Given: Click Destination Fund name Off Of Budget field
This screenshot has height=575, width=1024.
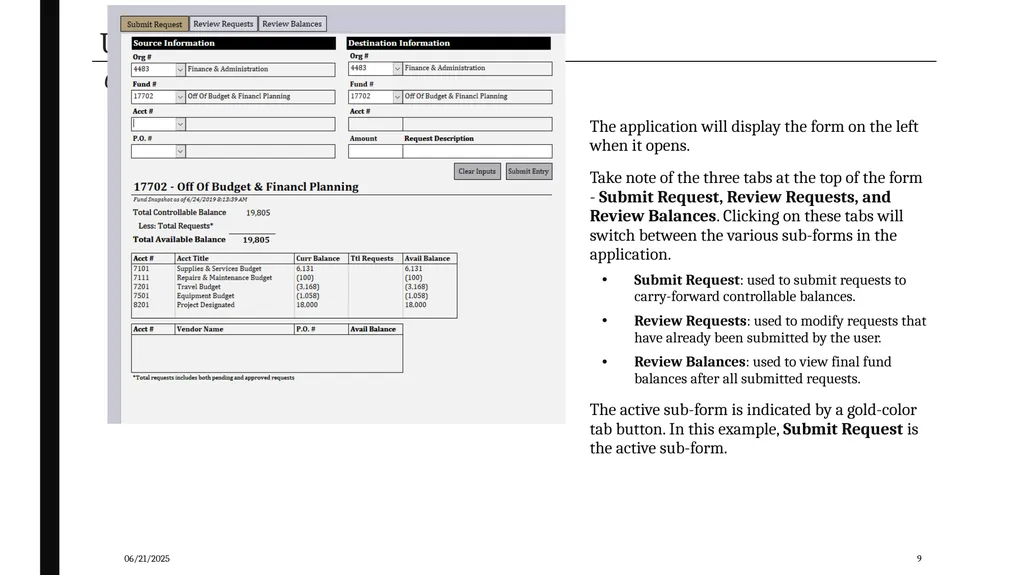Looking at the screenshot, I should point(477,97).
